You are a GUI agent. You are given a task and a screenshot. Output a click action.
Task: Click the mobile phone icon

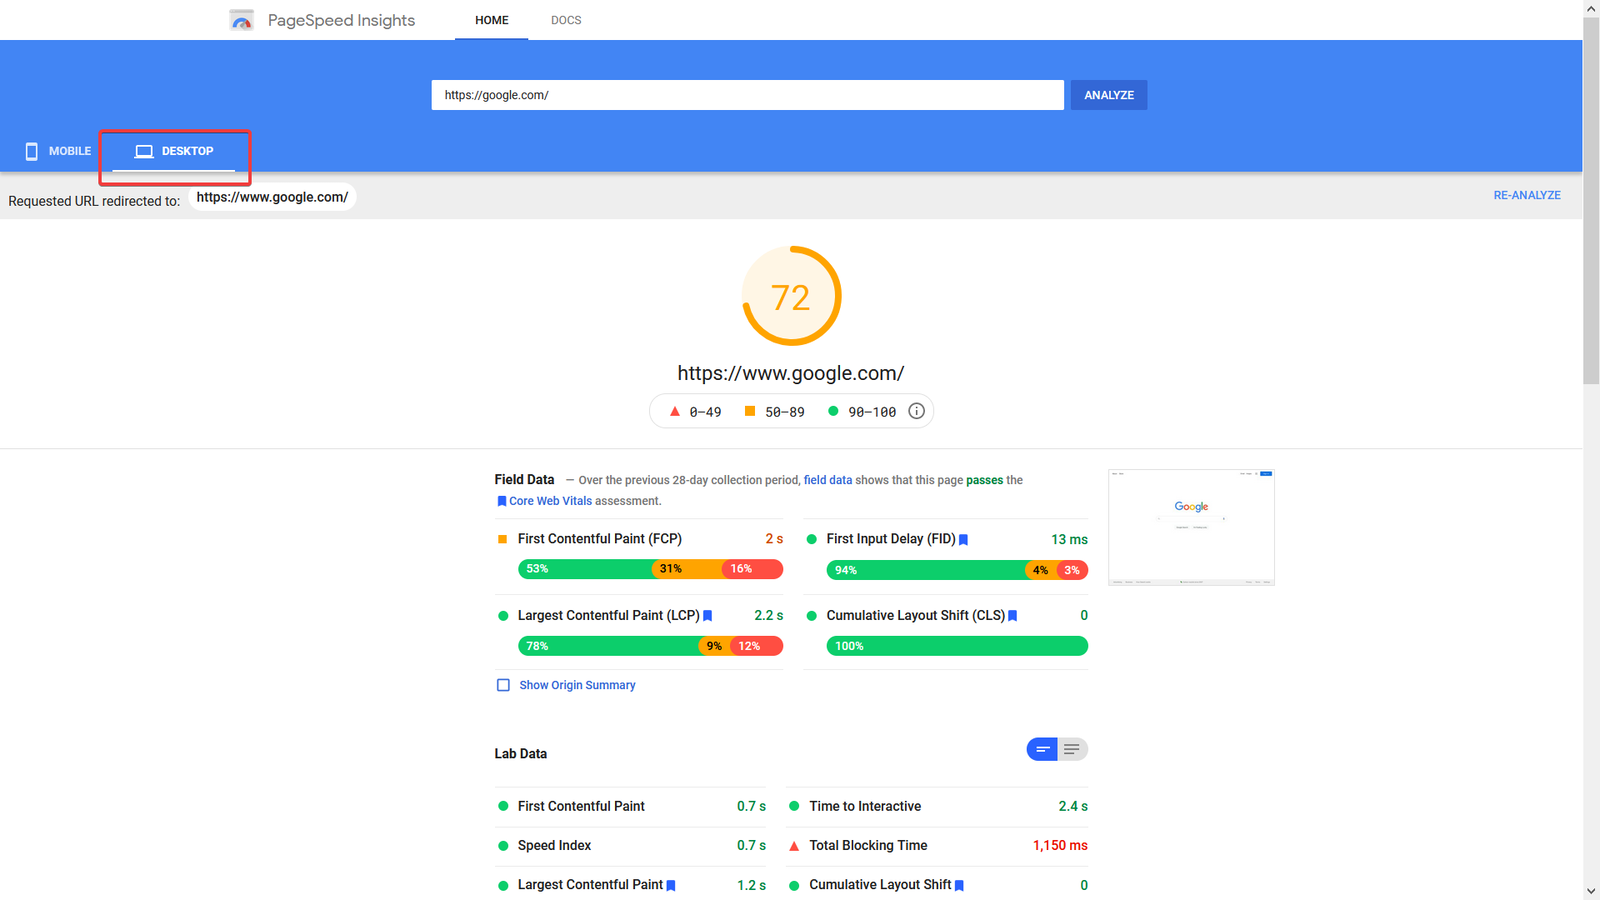[x=31, y=151]
